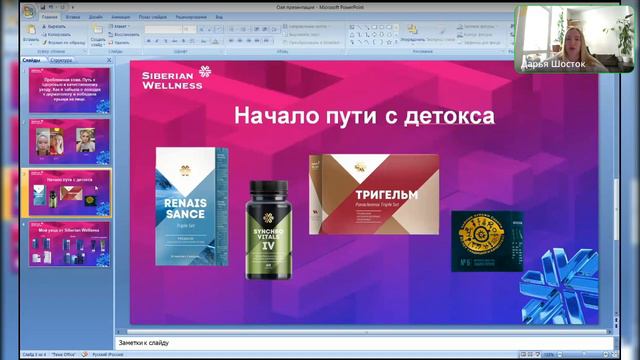This screenshot has height=360, width=640.
Task: Expand the shapes gallery More arrow
Action: tap(396, 42)
